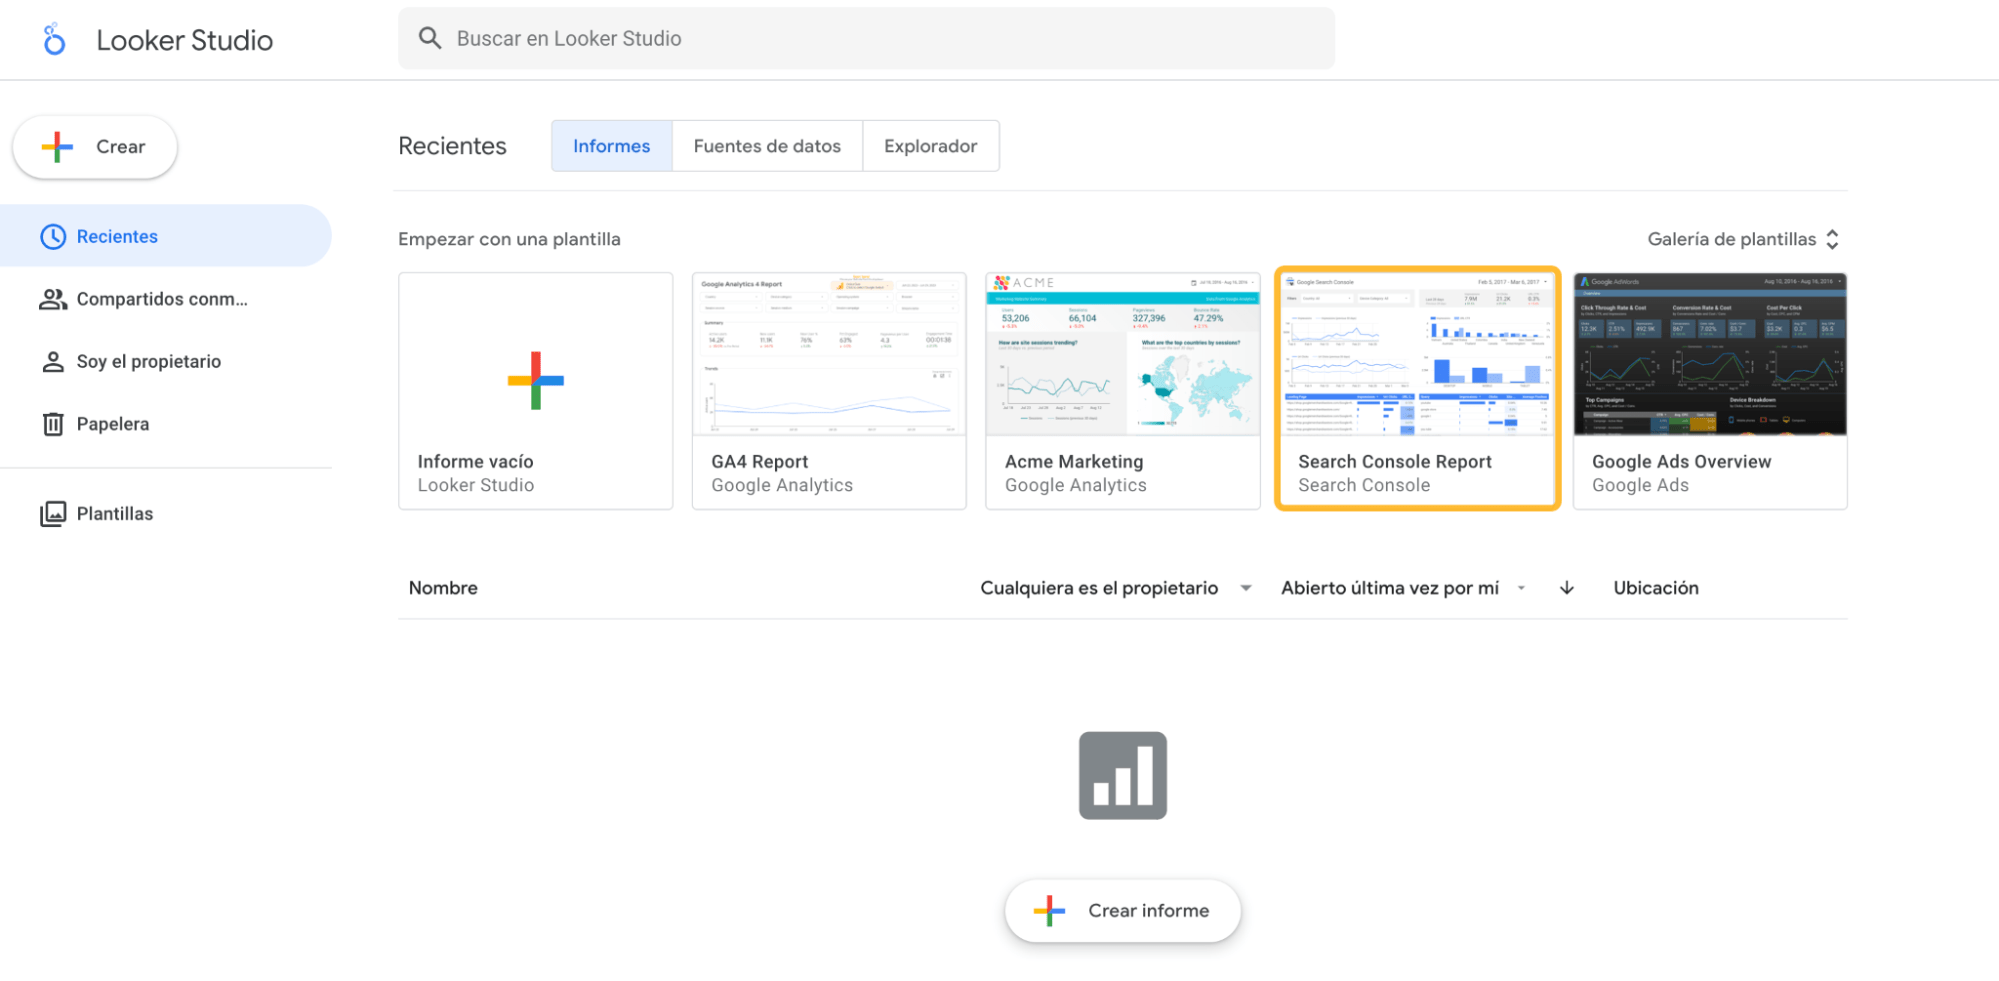Click the bar chart placeholder graphic
Viewport: 1999px width, 981px height.
pos(1122,776)
